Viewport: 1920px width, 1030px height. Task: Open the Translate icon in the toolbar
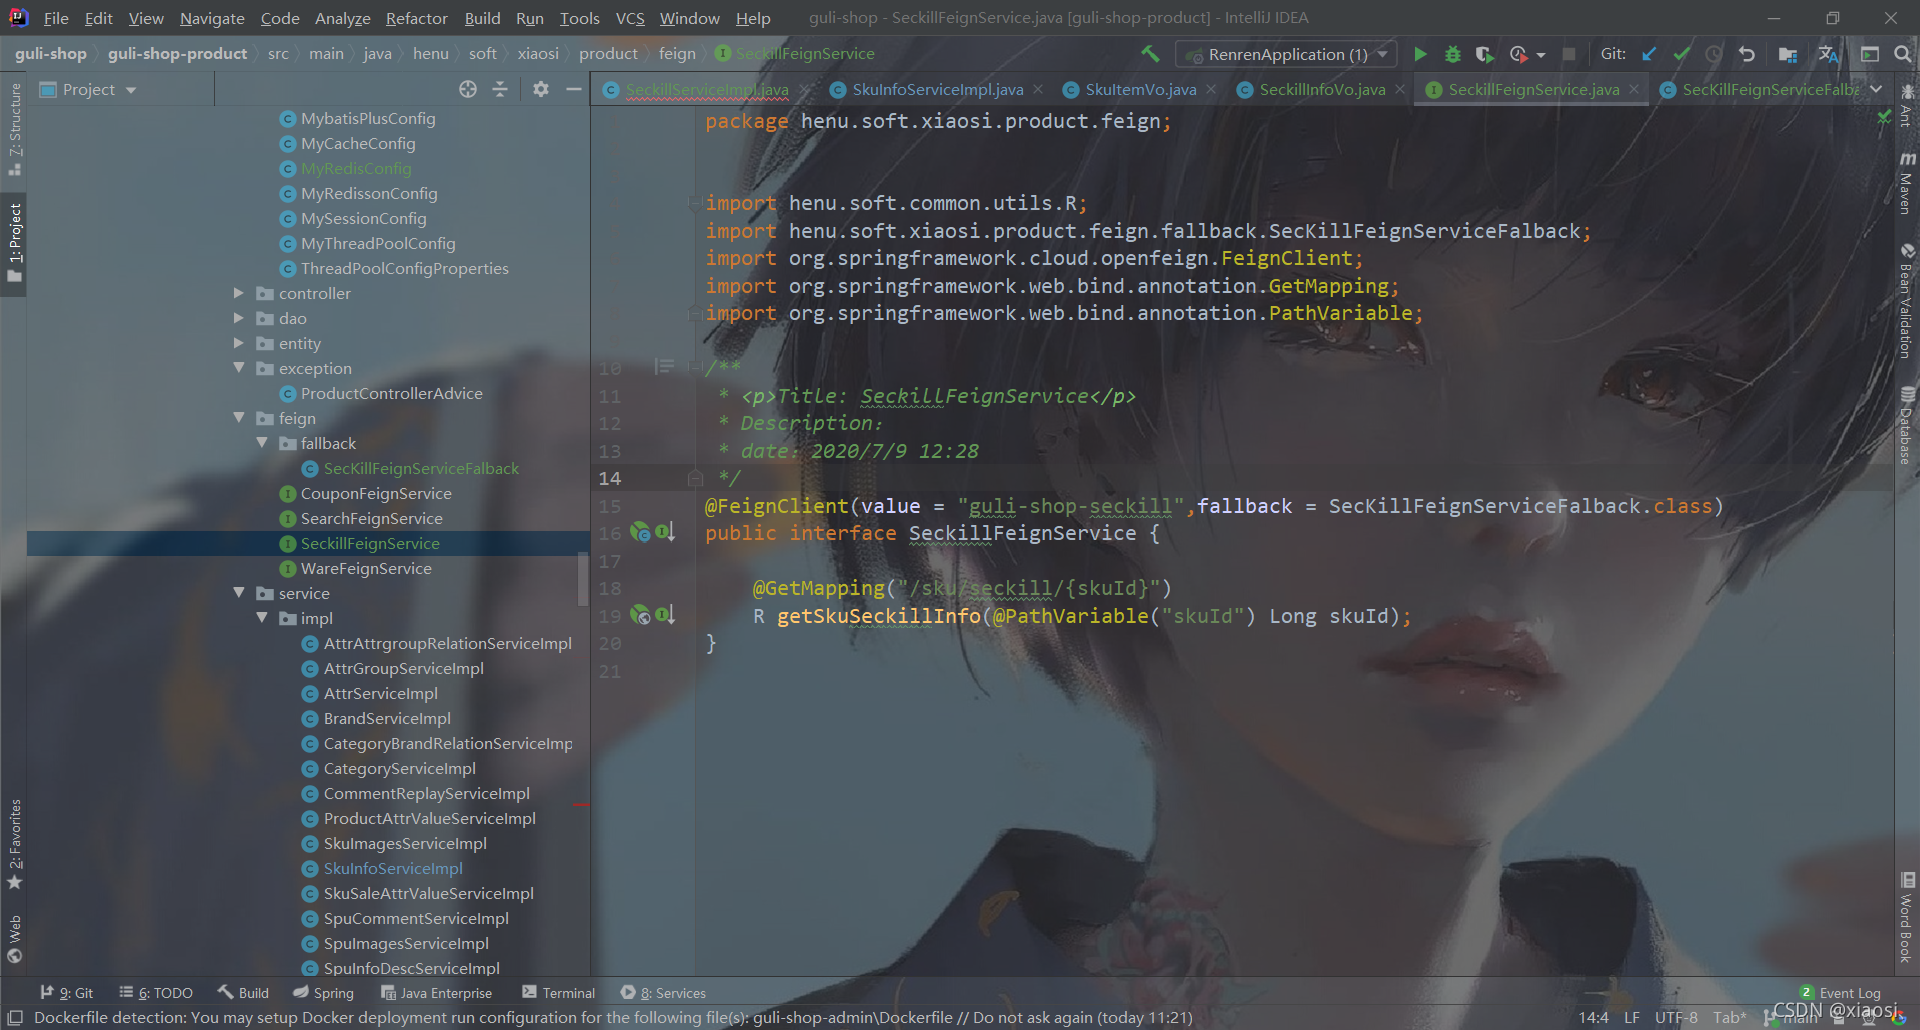coord(1828,54)
